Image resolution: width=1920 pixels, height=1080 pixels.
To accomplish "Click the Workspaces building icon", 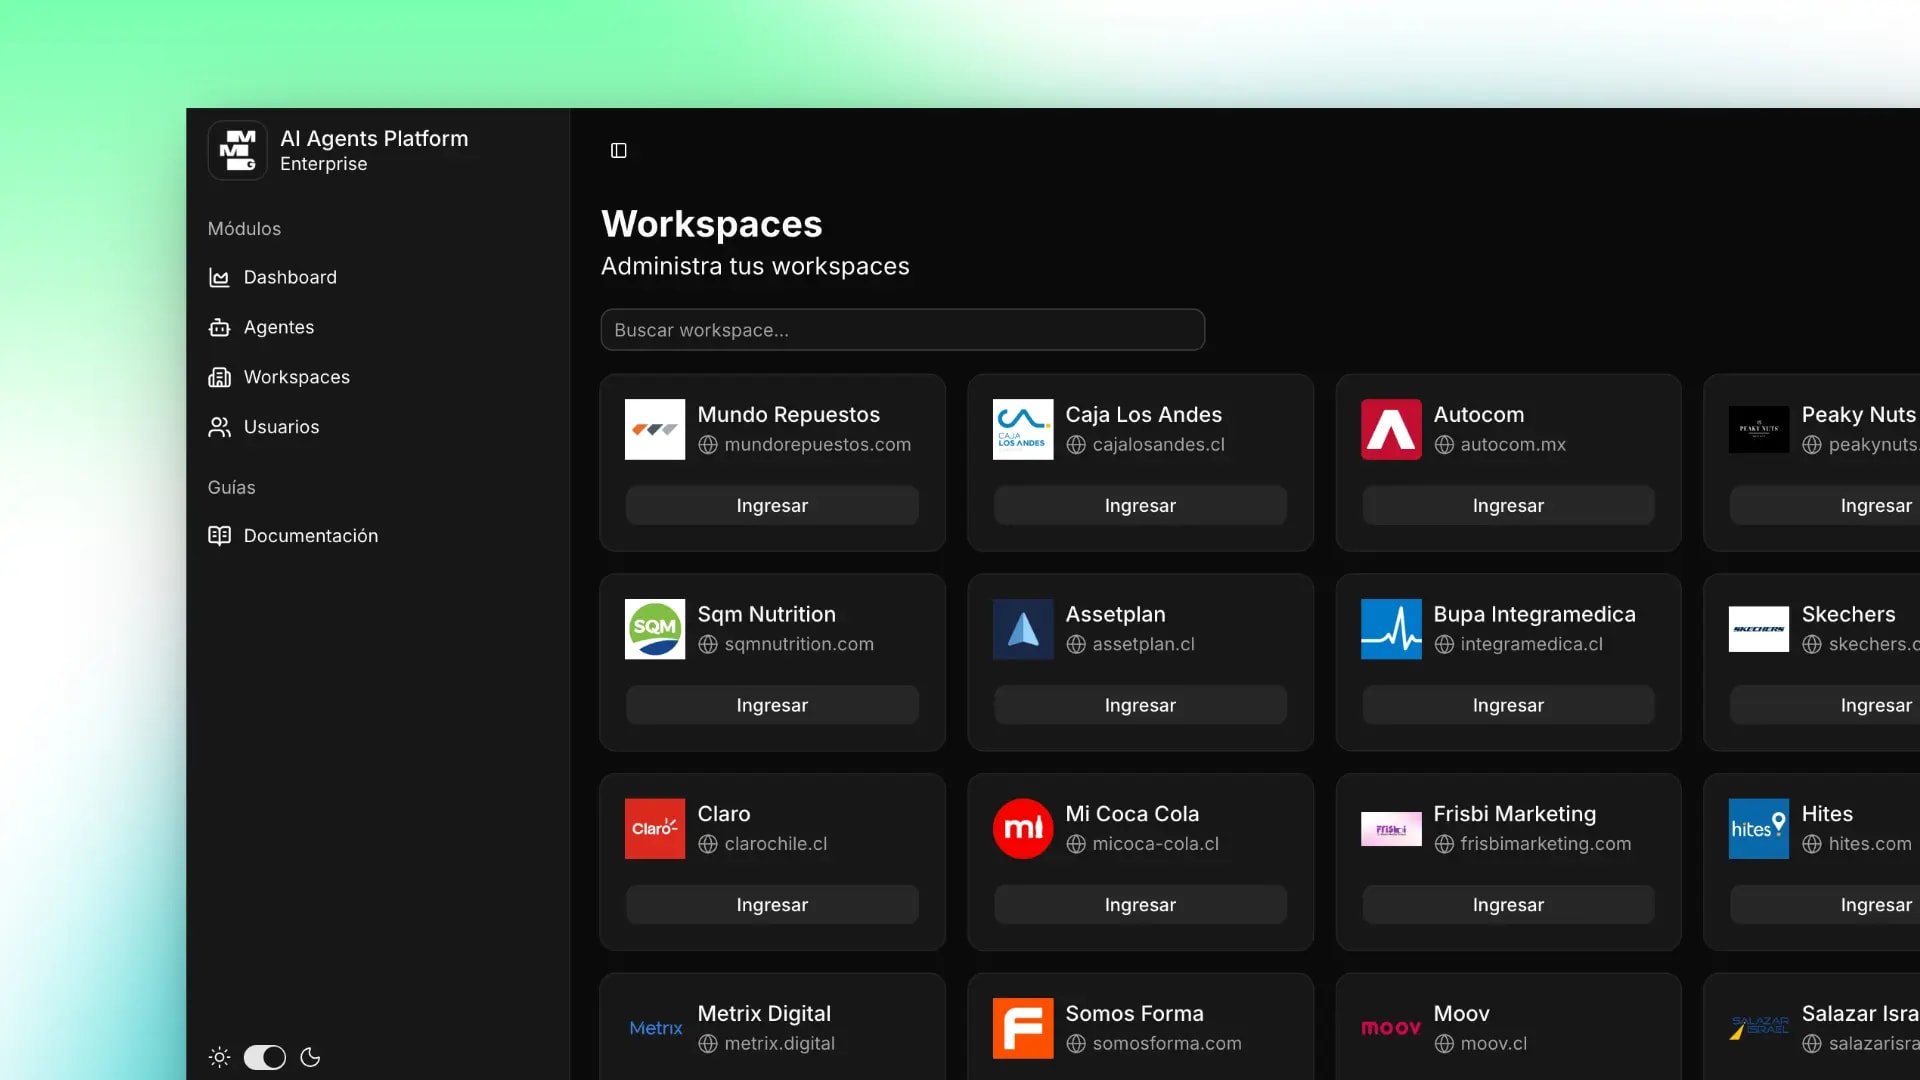I will coord(219,377).
